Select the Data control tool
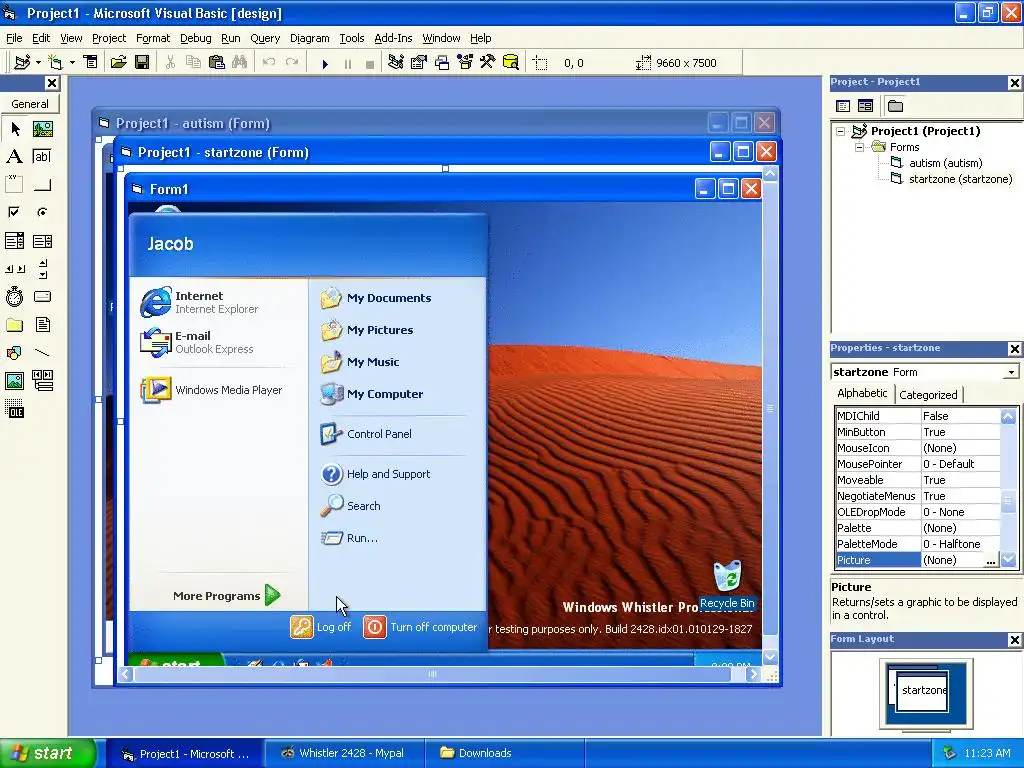 click(42, 381)
